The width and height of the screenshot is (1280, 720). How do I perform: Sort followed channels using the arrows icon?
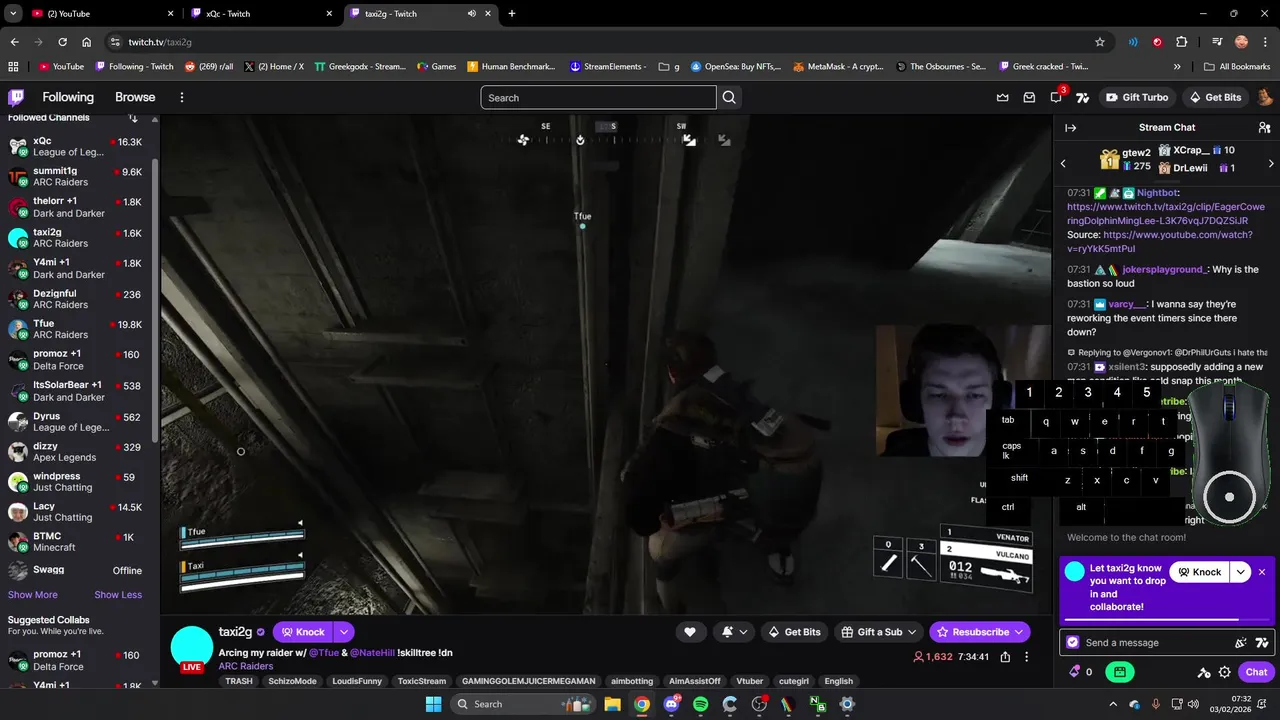(x=133, y=118)
